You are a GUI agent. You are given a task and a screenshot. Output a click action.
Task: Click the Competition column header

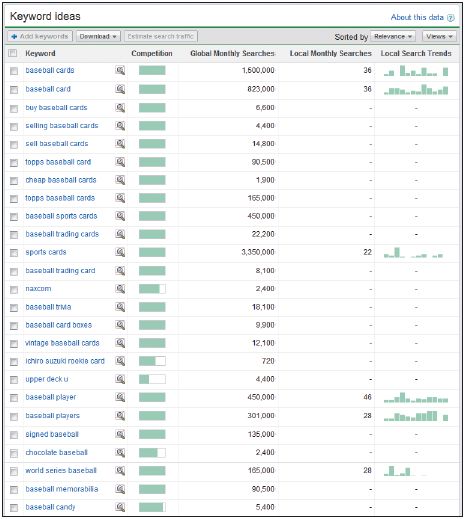pos(152,53)
